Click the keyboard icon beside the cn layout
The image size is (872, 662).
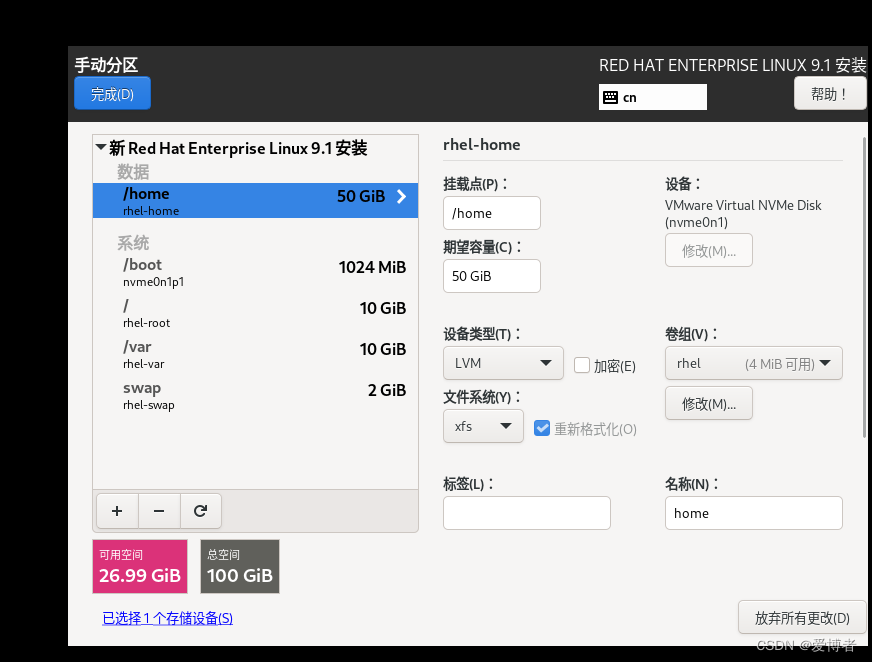[x=610, y=97]
